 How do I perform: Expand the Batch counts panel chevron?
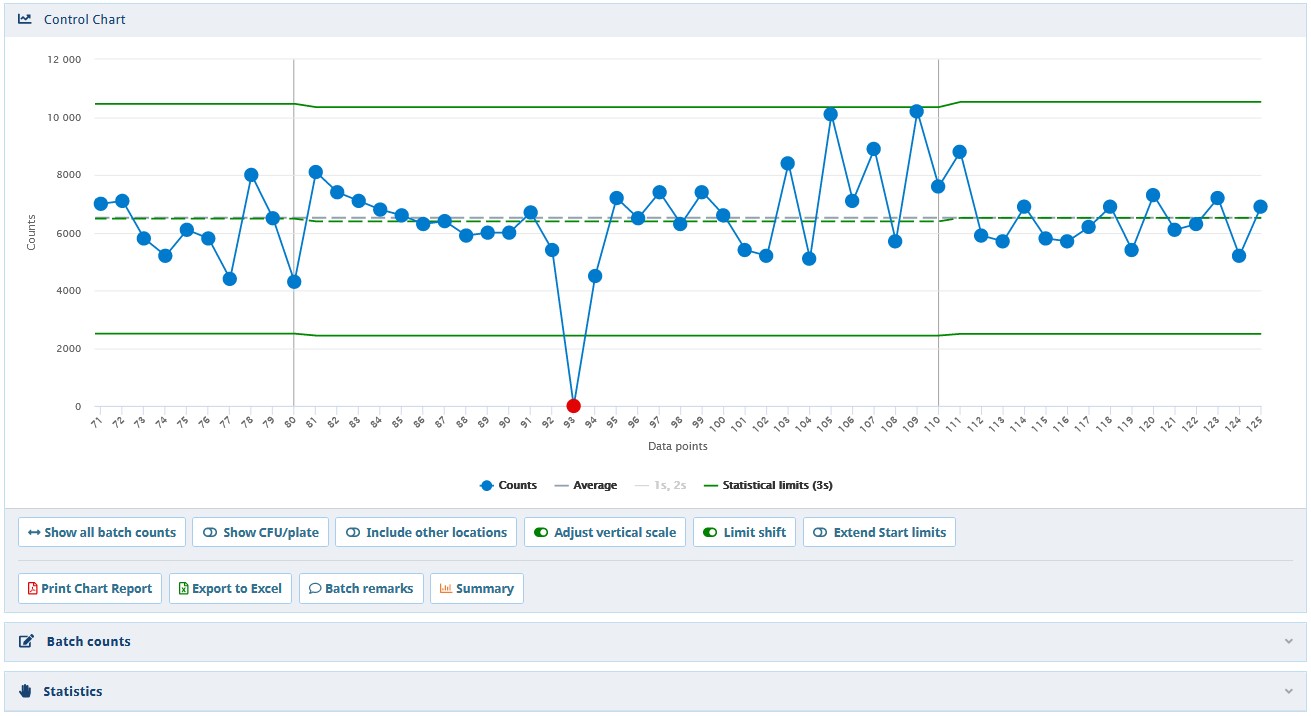[1288, 642]
